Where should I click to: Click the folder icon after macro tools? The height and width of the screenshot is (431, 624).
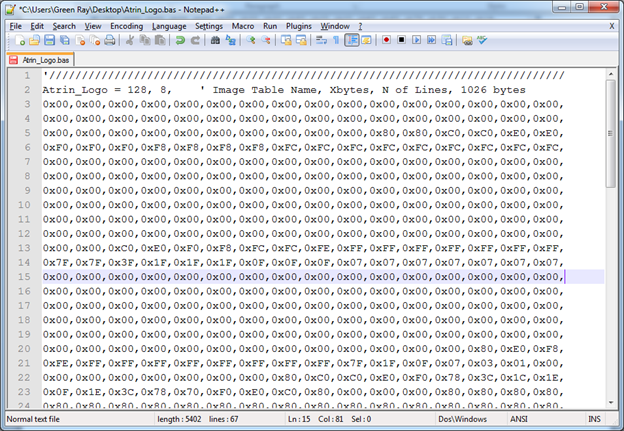coord(467,40)
